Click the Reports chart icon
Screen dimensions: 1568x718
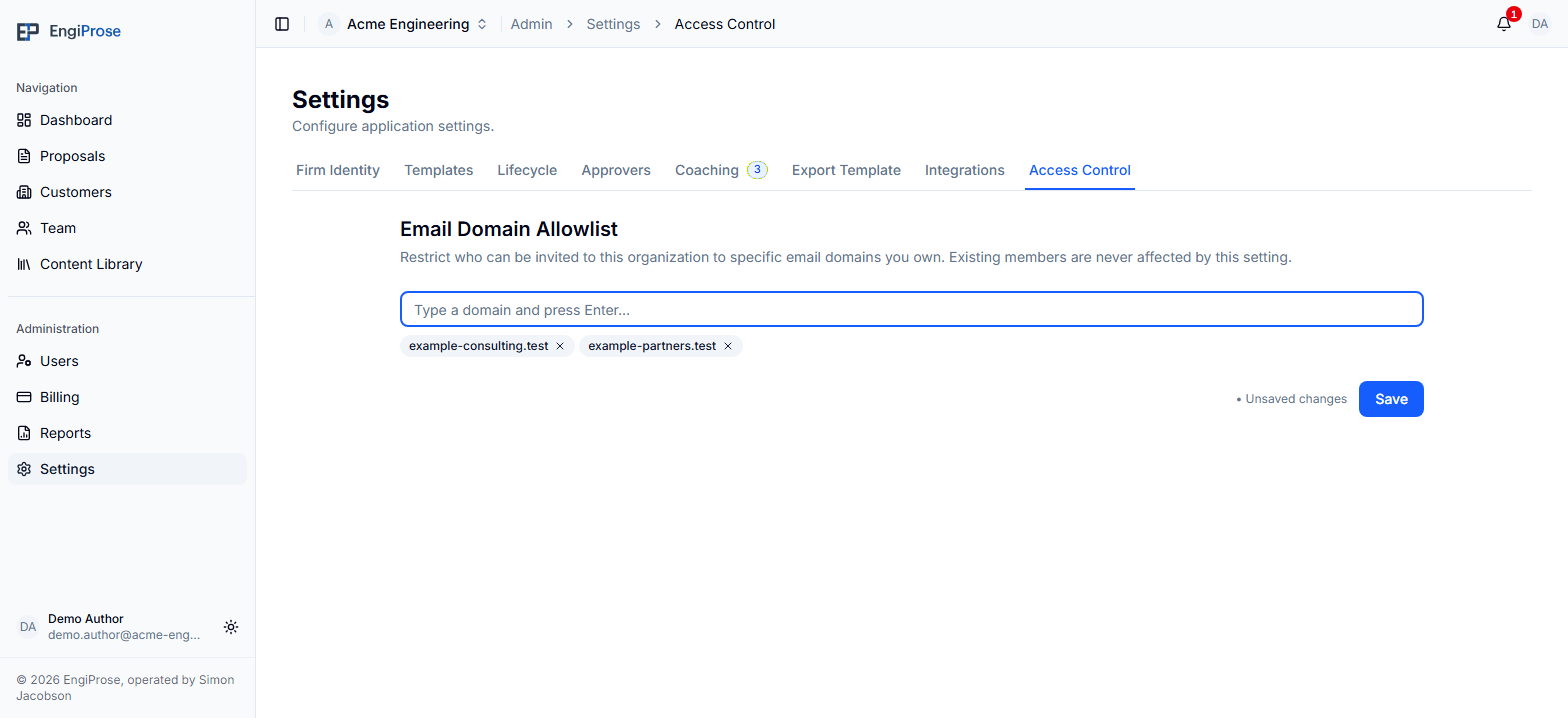coord(24,433)
